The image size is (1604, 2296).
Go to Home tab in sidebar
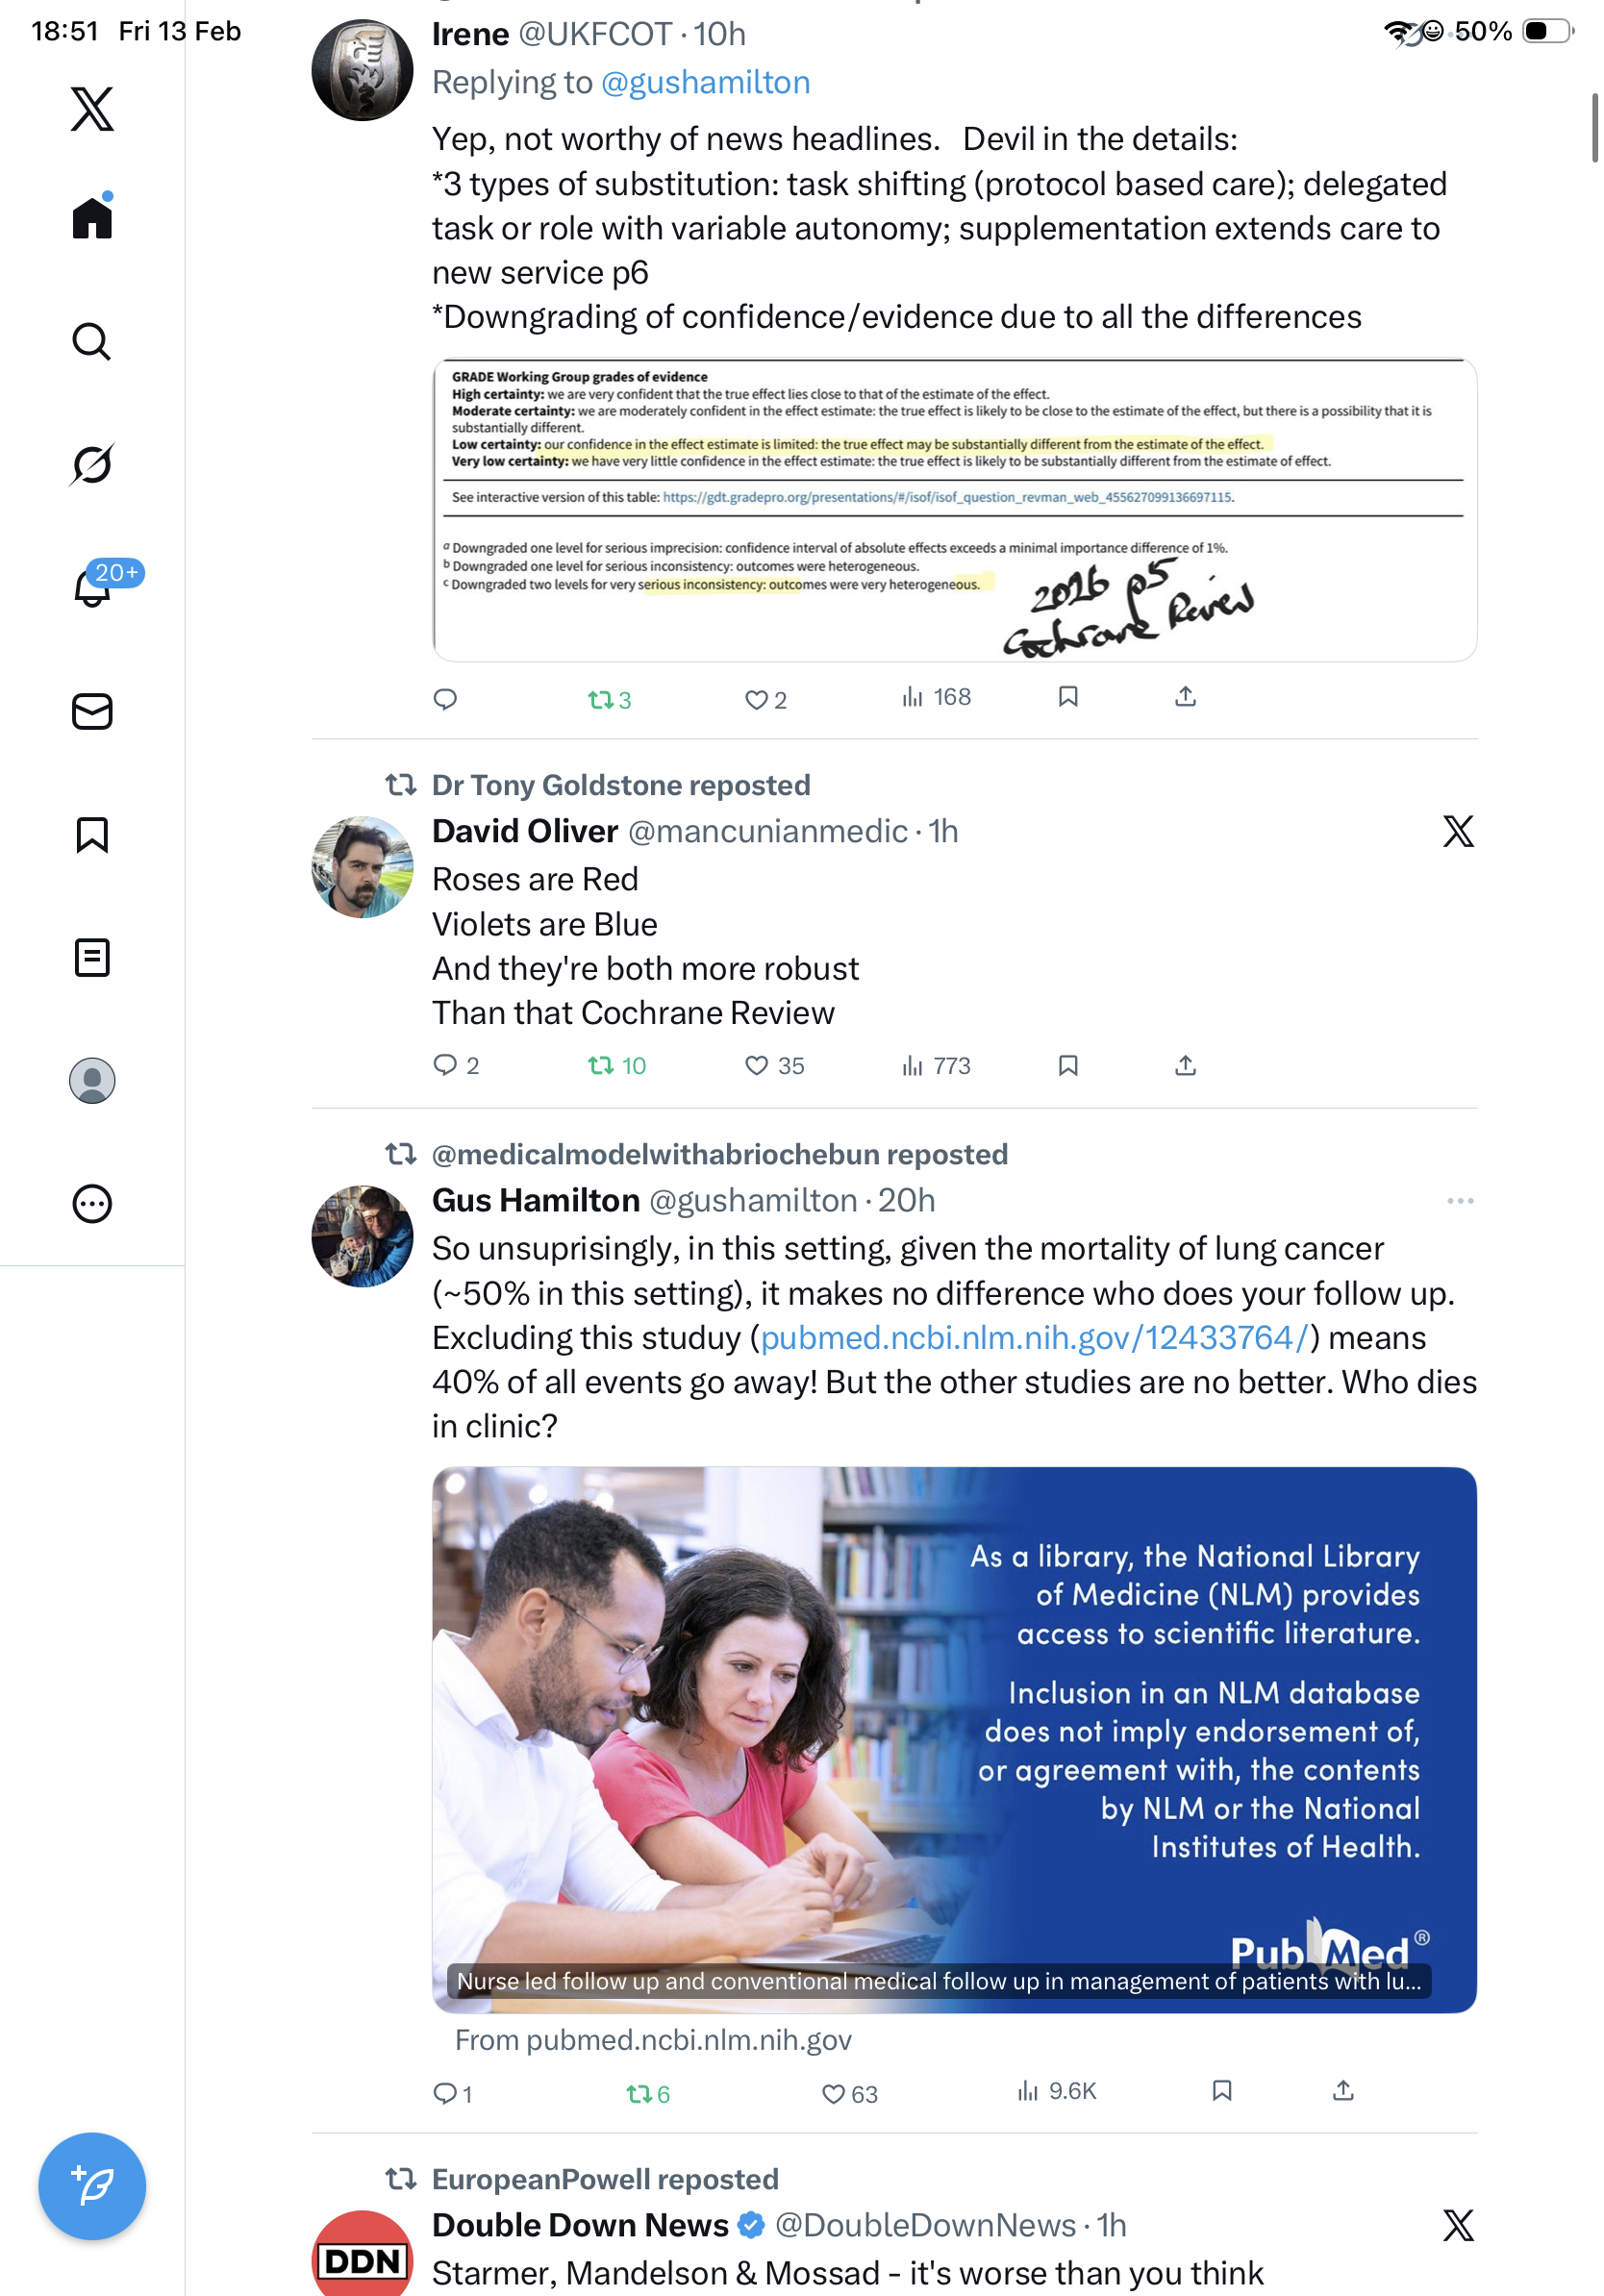point(92,216)
